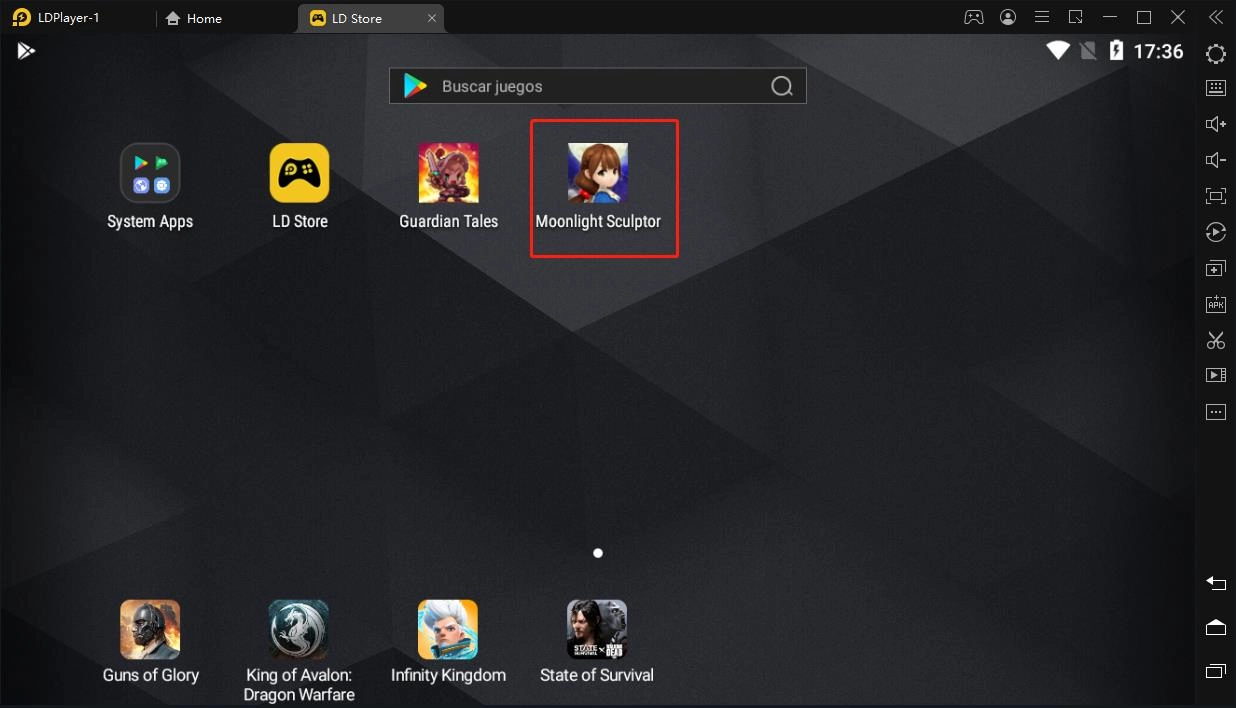Collapse the right sidebar with double chevron
The height and width of the screenshot is (708, 1236).
(1216, 17)
